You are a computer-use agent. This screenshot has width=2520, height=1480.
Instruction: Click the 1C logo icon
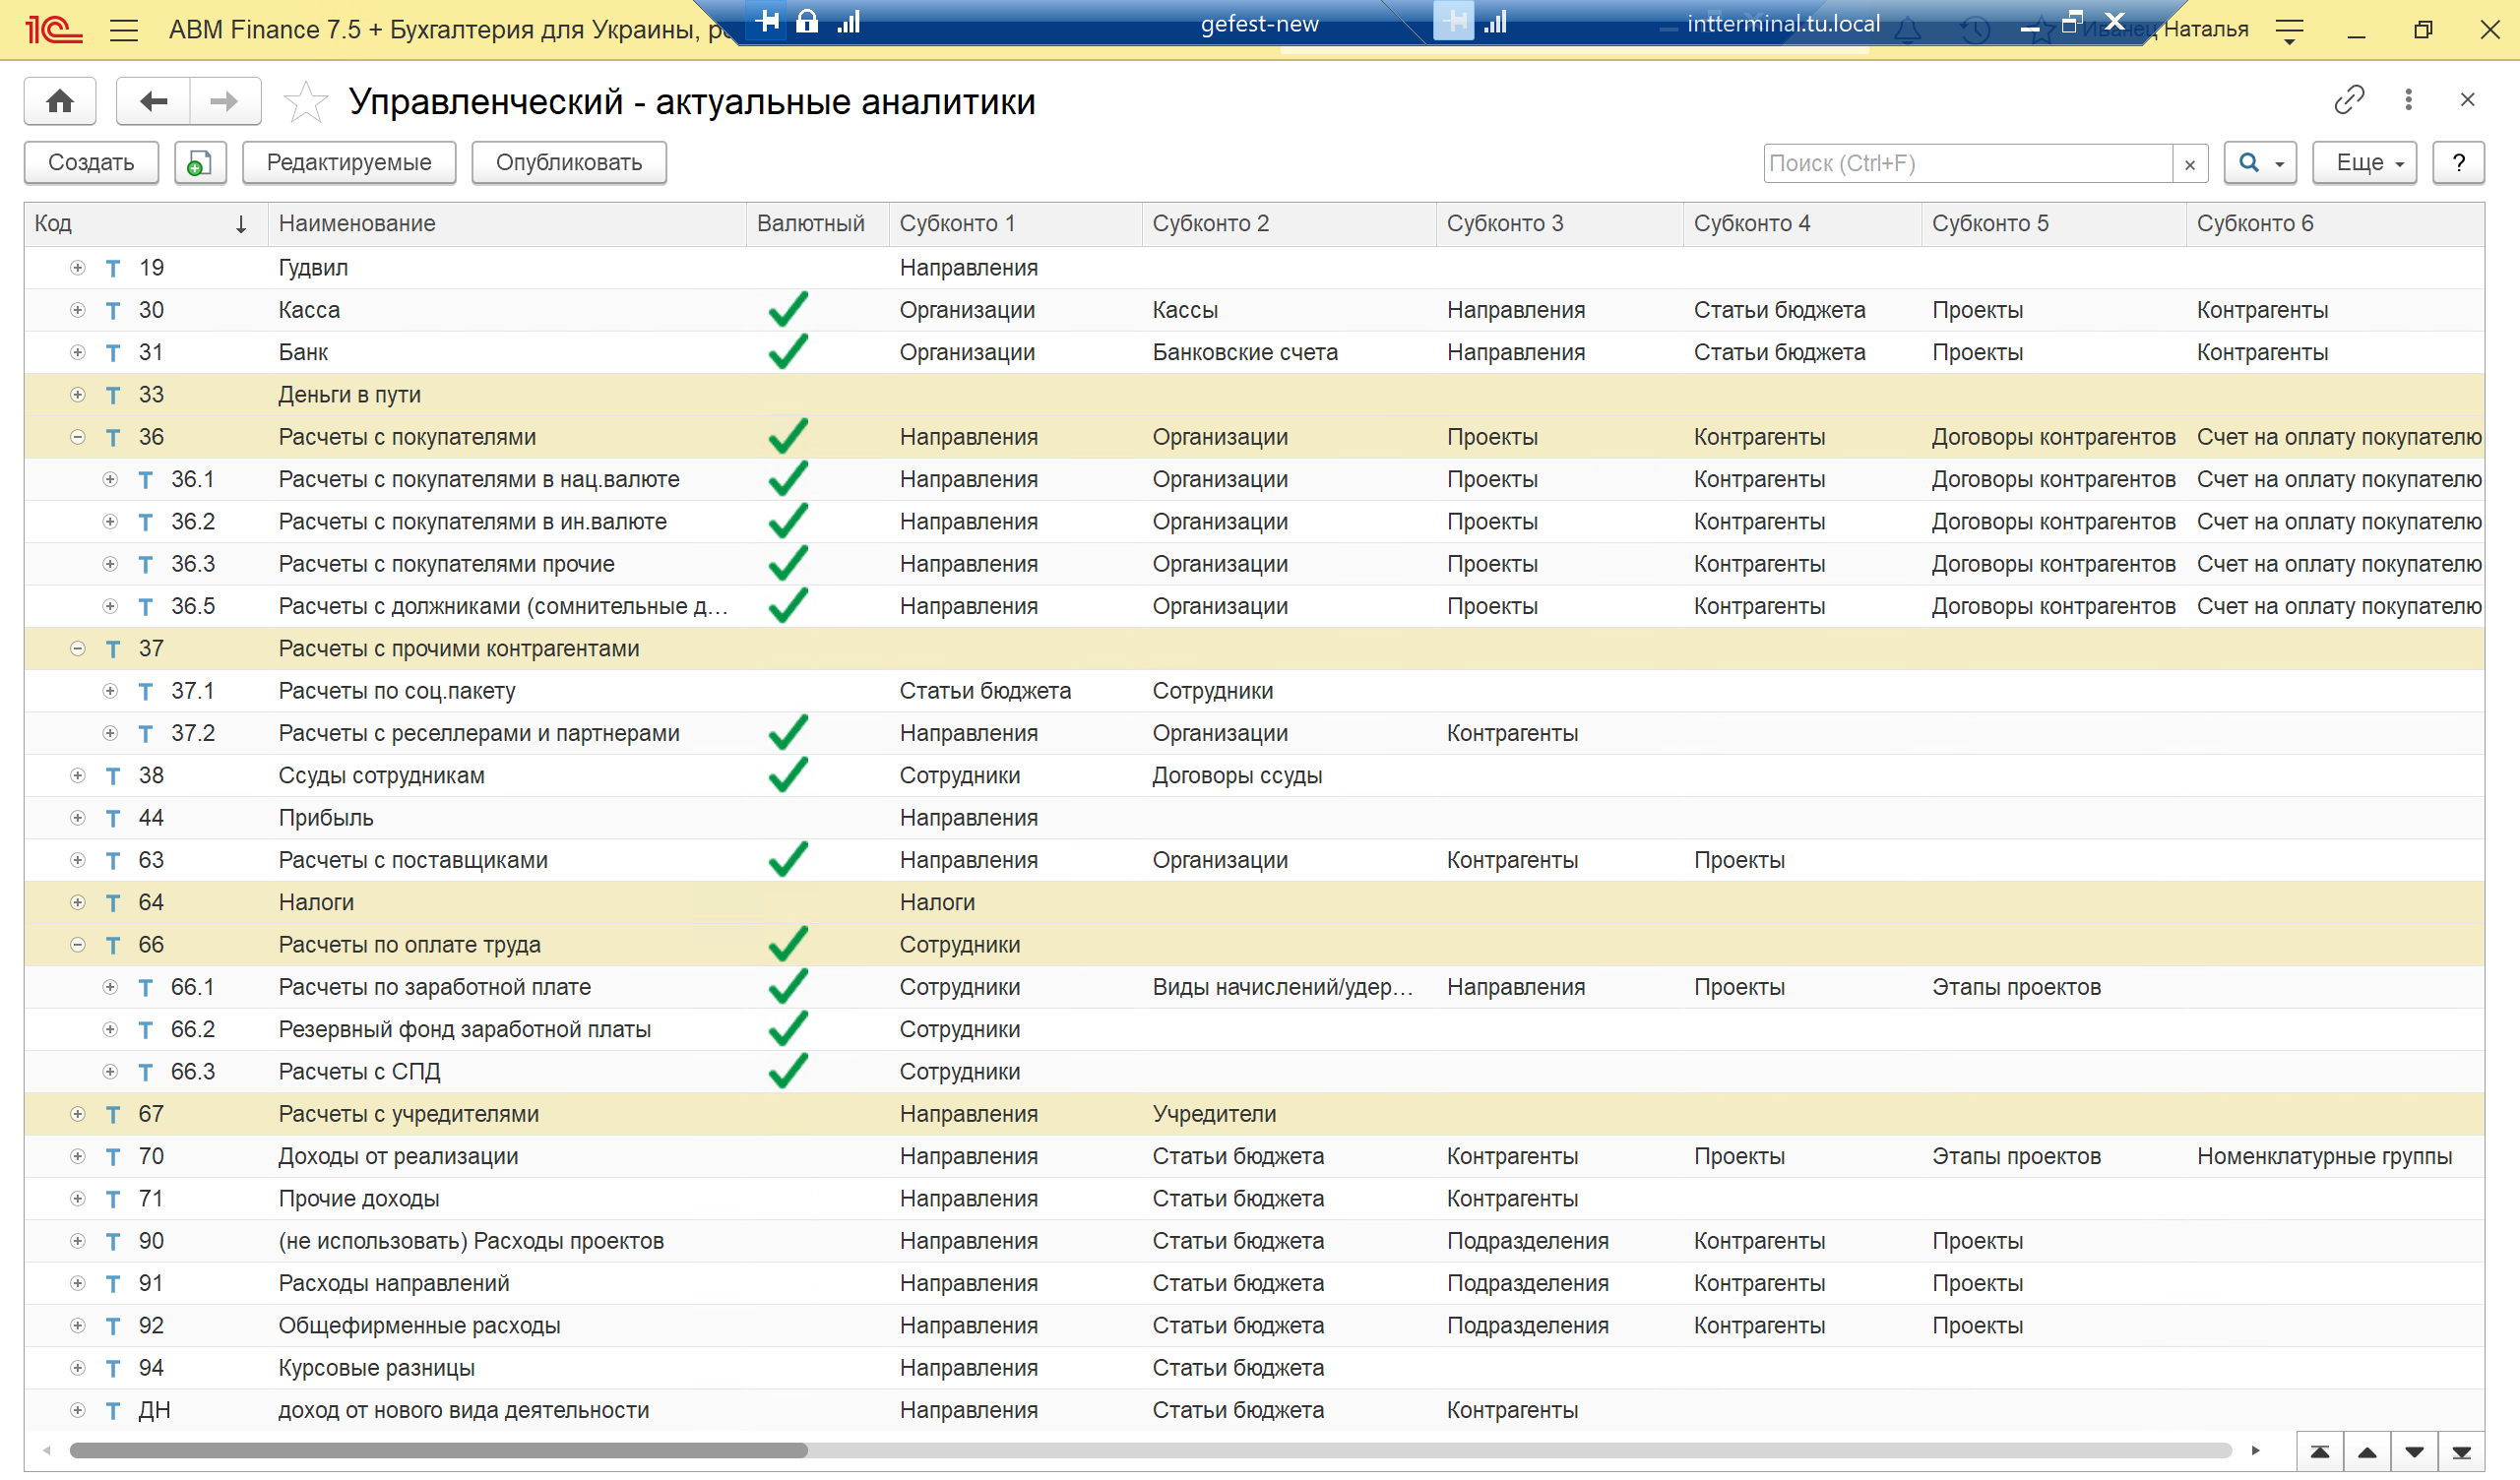pyautogui.click(x=54, y=30)
